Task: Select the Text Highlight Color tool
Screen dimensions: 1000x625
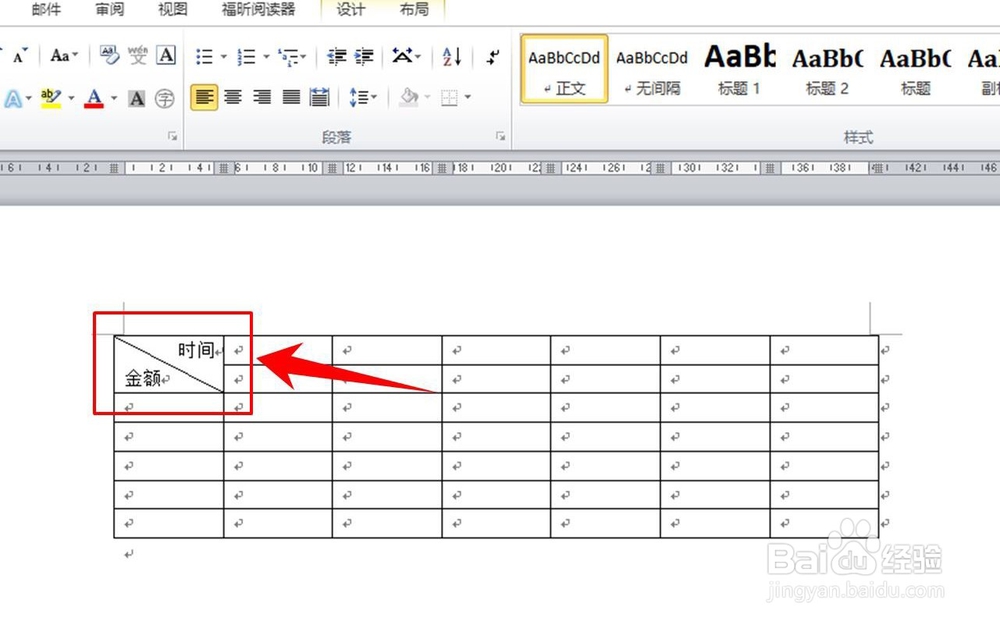Action: click(x=50, y=96)
